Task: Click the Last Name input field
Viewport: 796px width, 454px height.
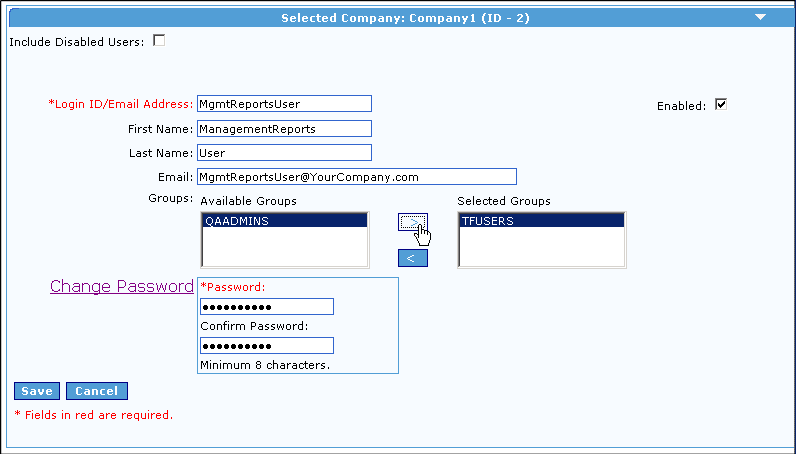Action: pyautogui.click(x=284, y=153)
